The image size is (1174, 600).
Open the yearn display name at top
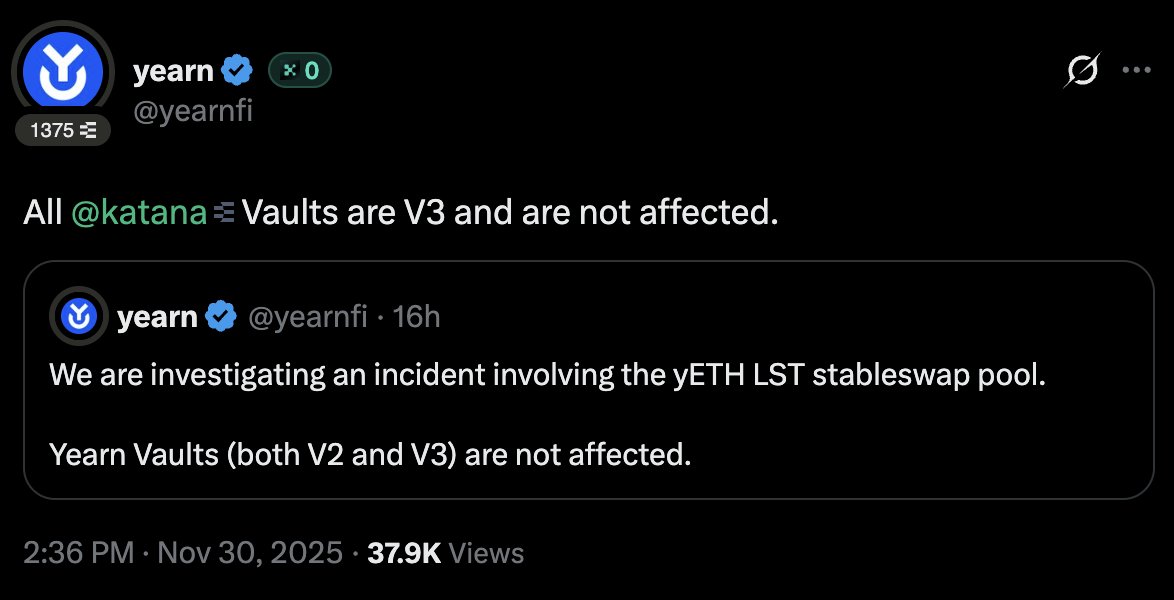coord(173,71)
